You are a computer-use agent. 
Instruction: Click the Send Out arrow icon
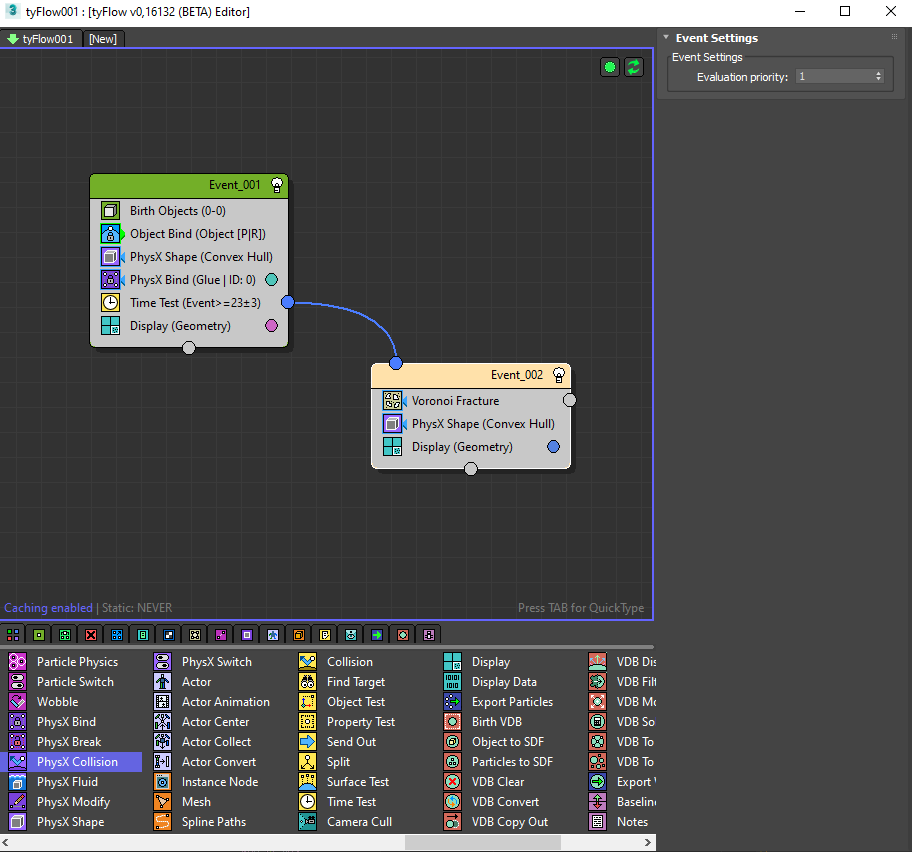pos(308,742)
